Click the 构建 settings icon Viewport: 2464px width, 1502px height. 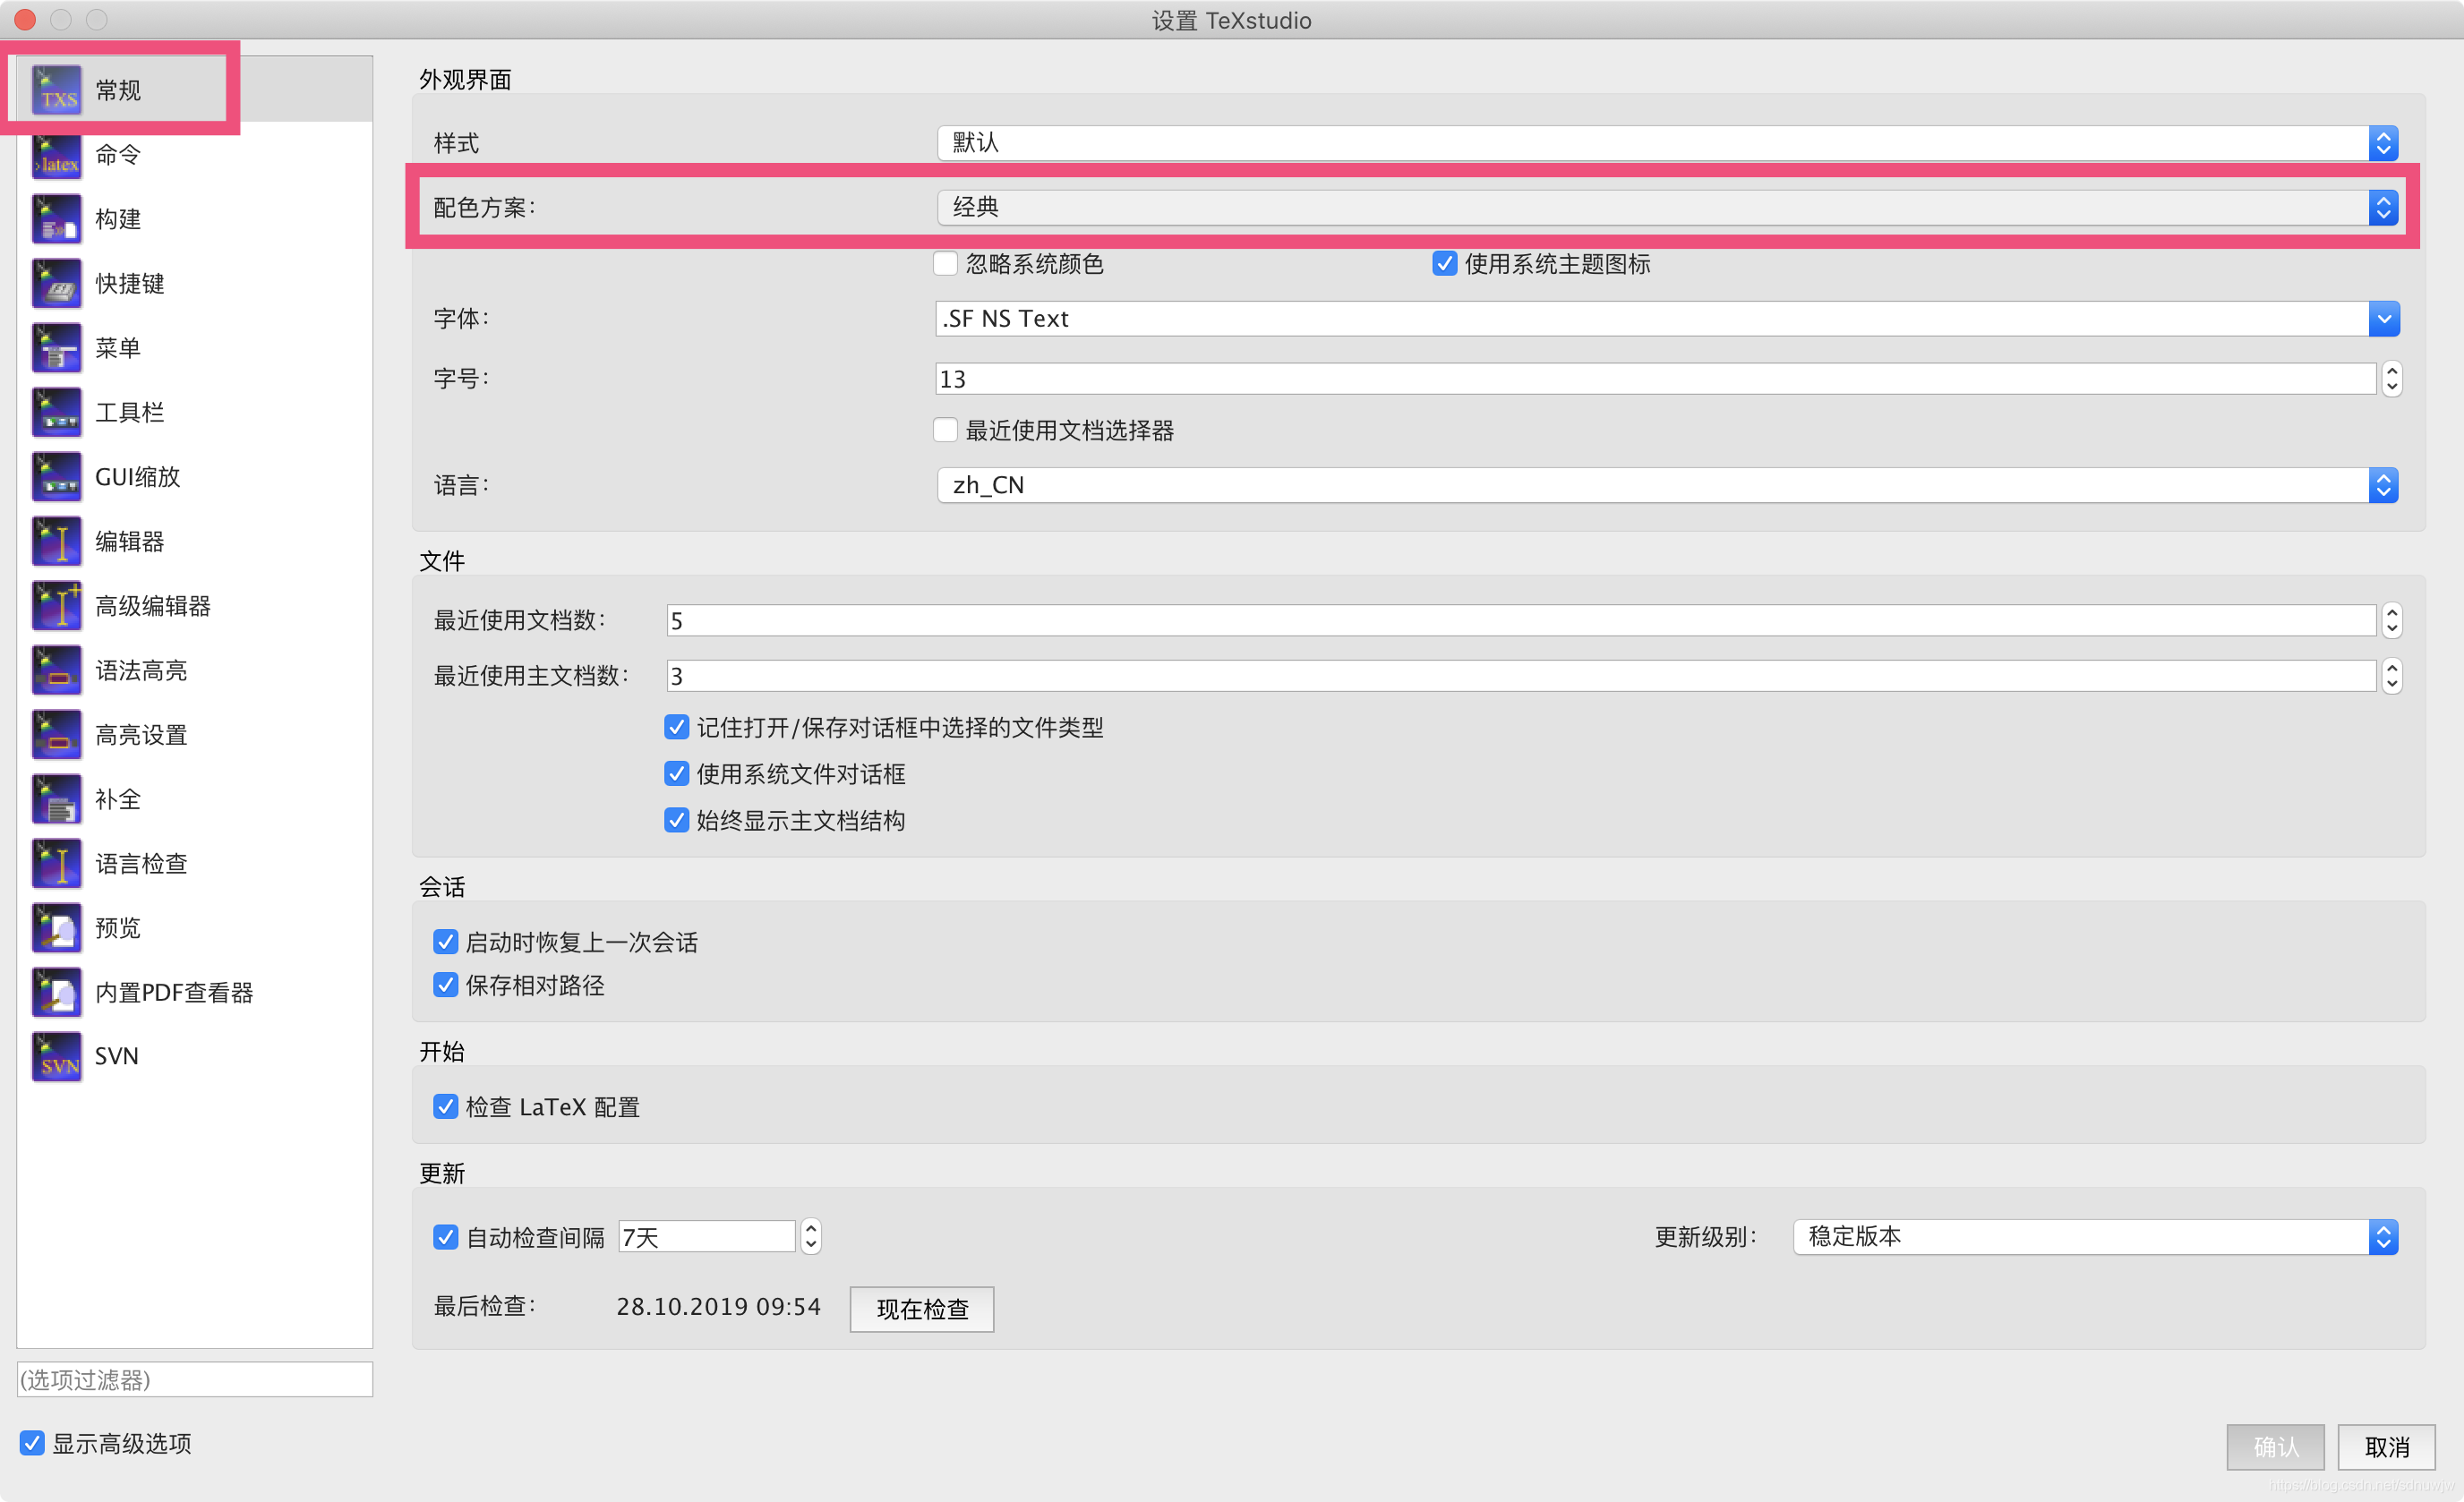click(x=57, y=219)
